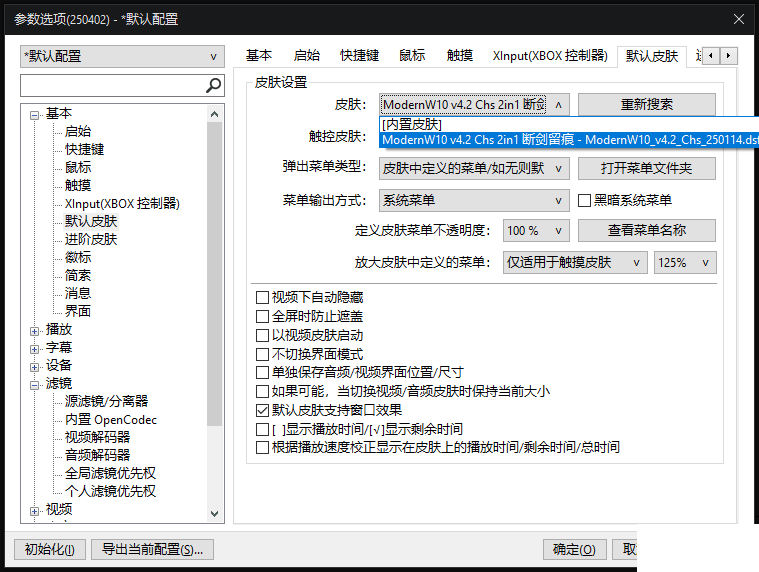This screenshot has width=759, height=572.
Task: Click the settings search input field
Action: [112, 86]
